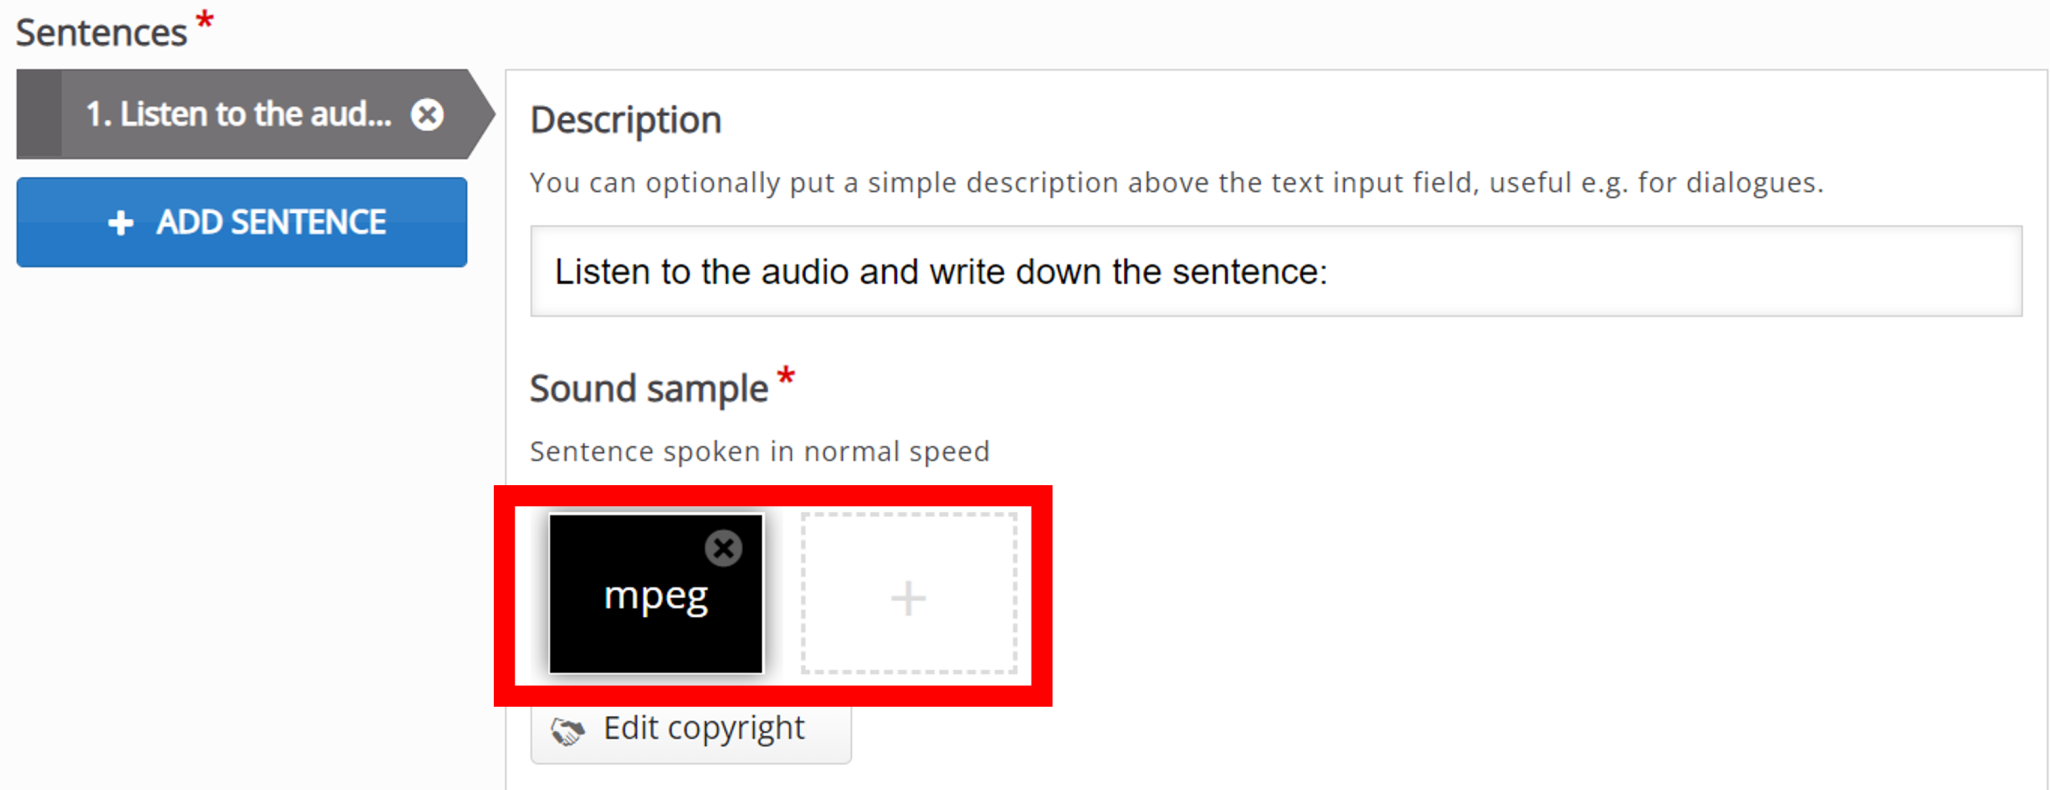Click the arrow tip of the sentence tab
This screenshot has width=2050, height=790.
(482, 114)
